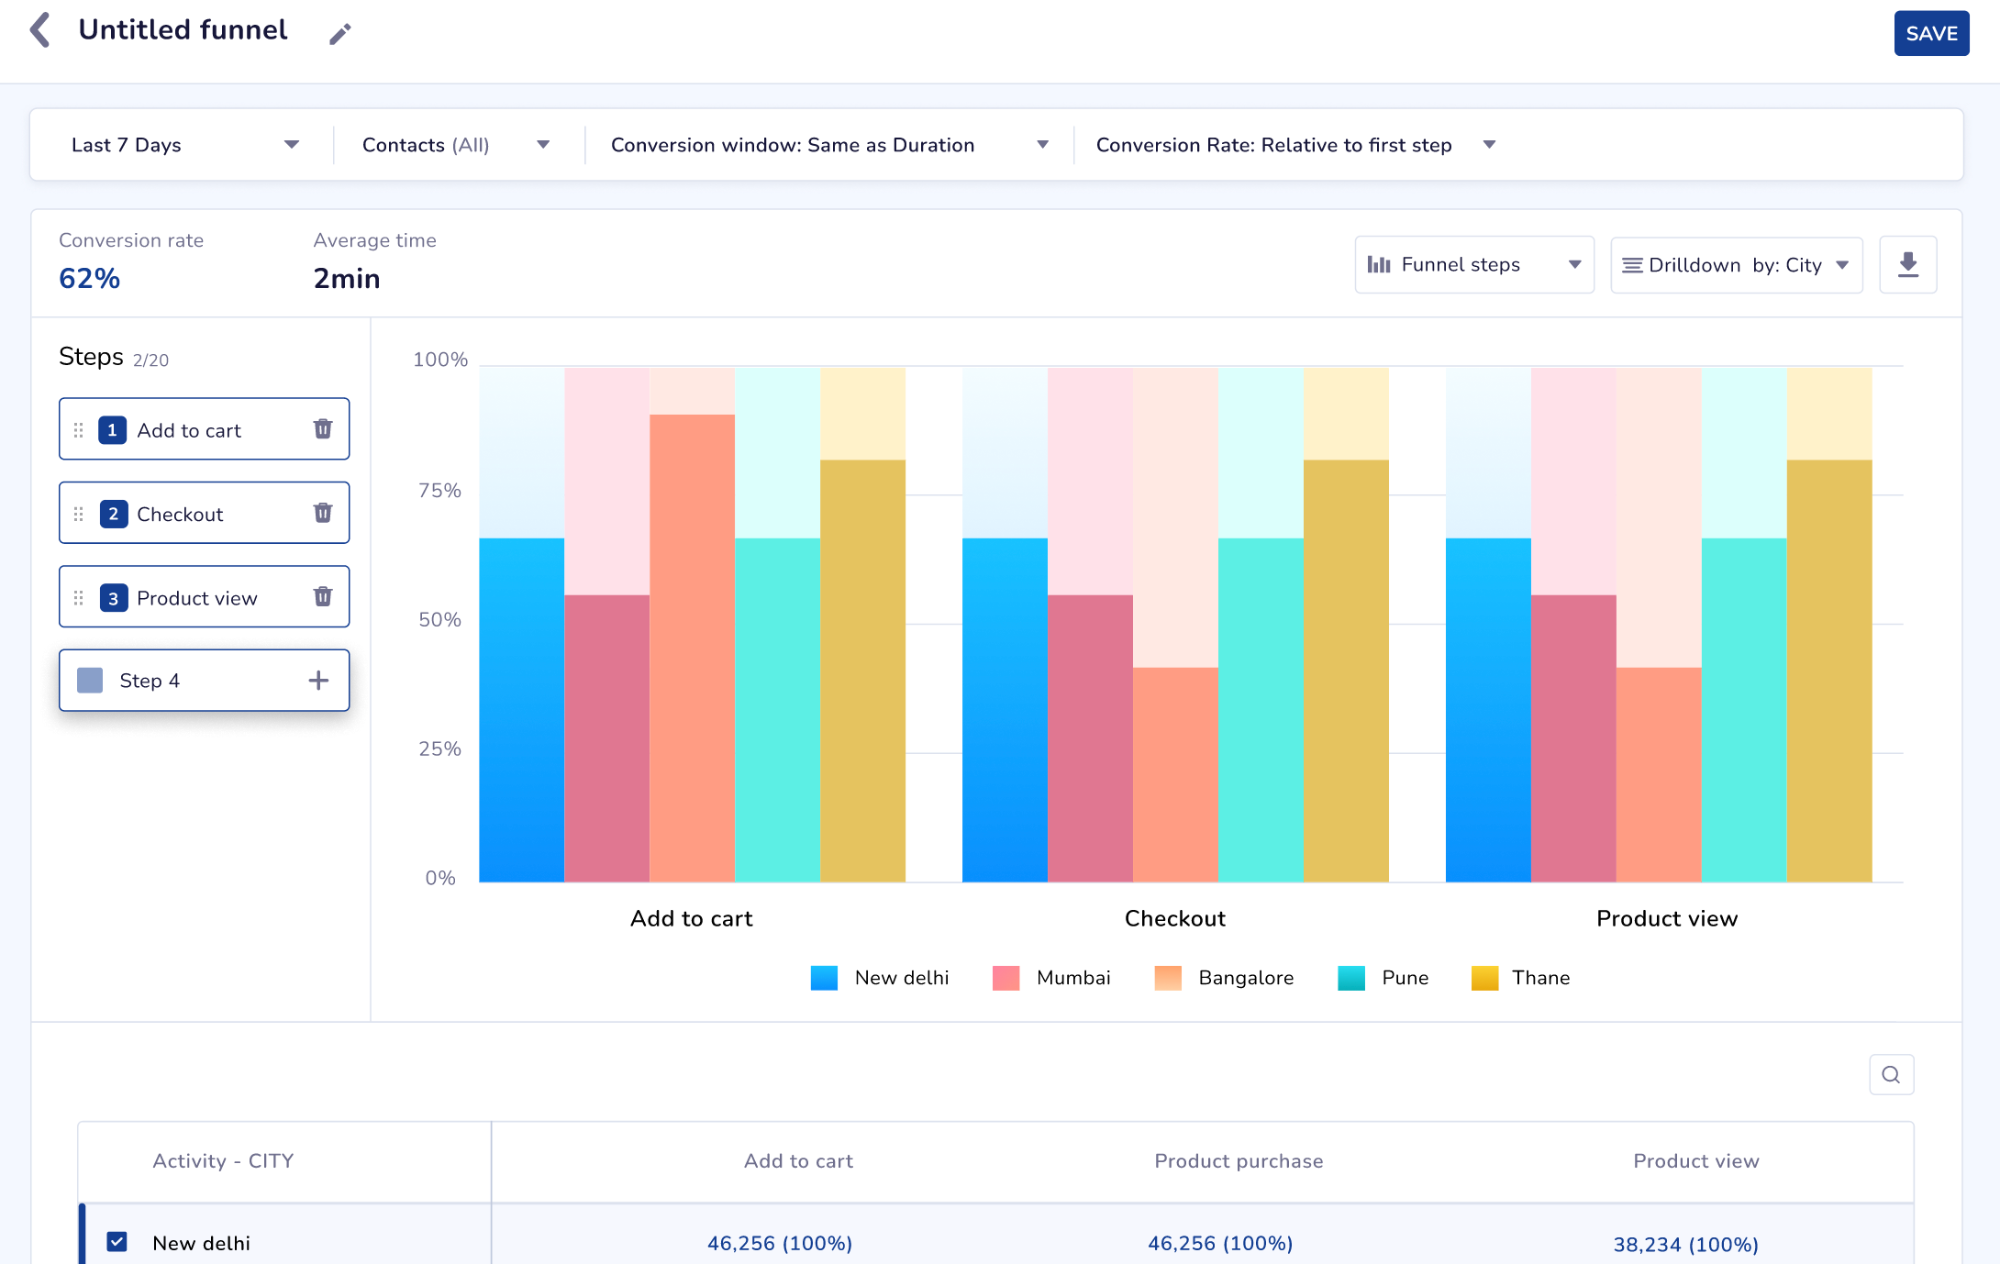The height and width of the screenshot is (1264, 2000).
Task: Select the Add to cart step card
Action: click(204, 429)
